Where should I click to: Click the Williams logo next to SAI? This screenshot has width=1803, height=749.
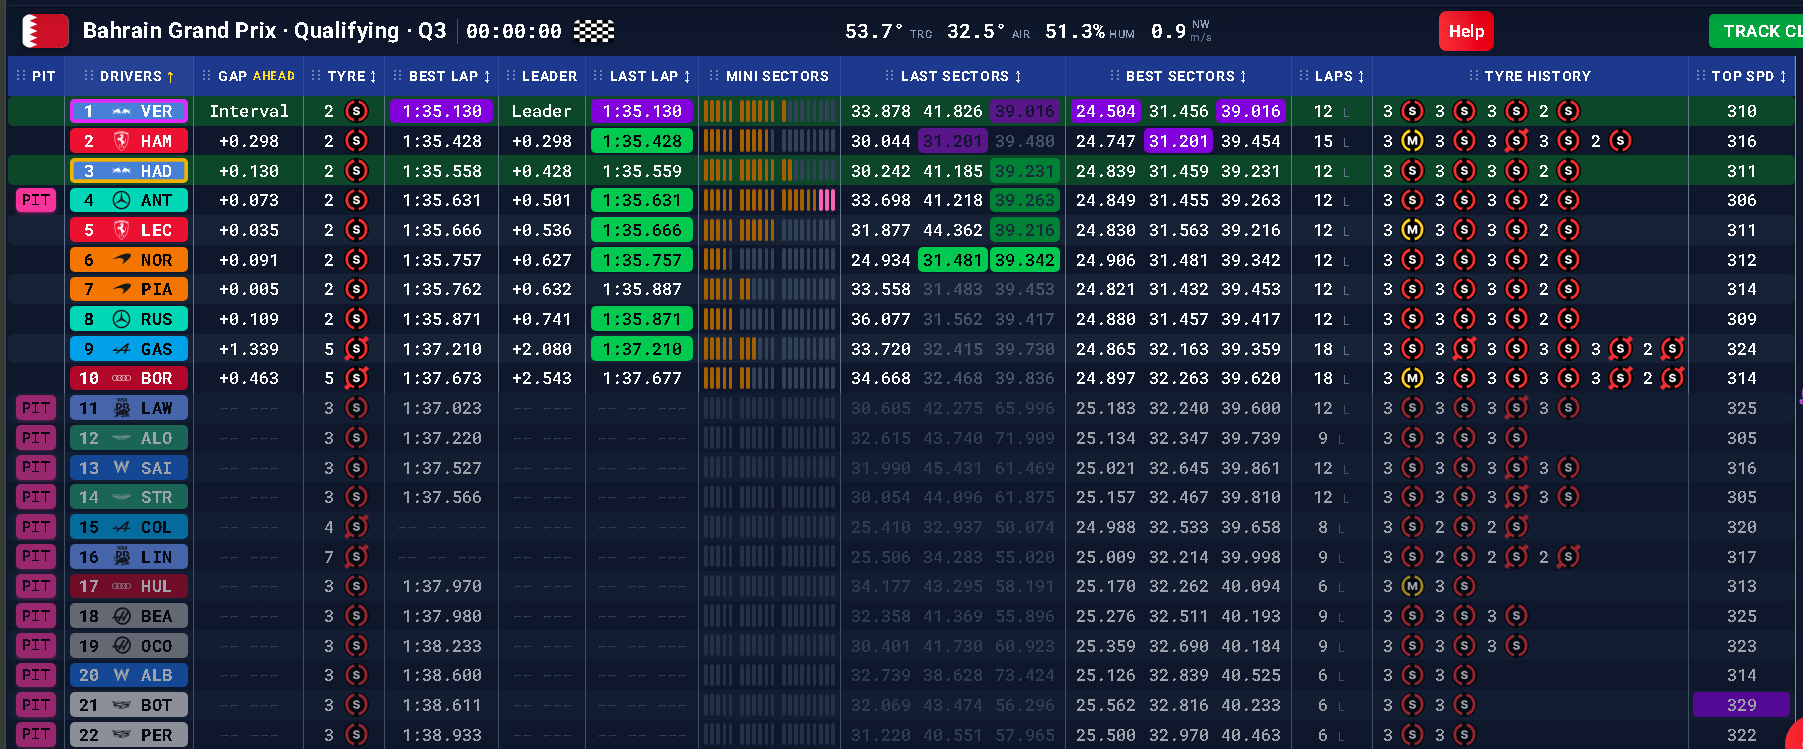(121, 468)
